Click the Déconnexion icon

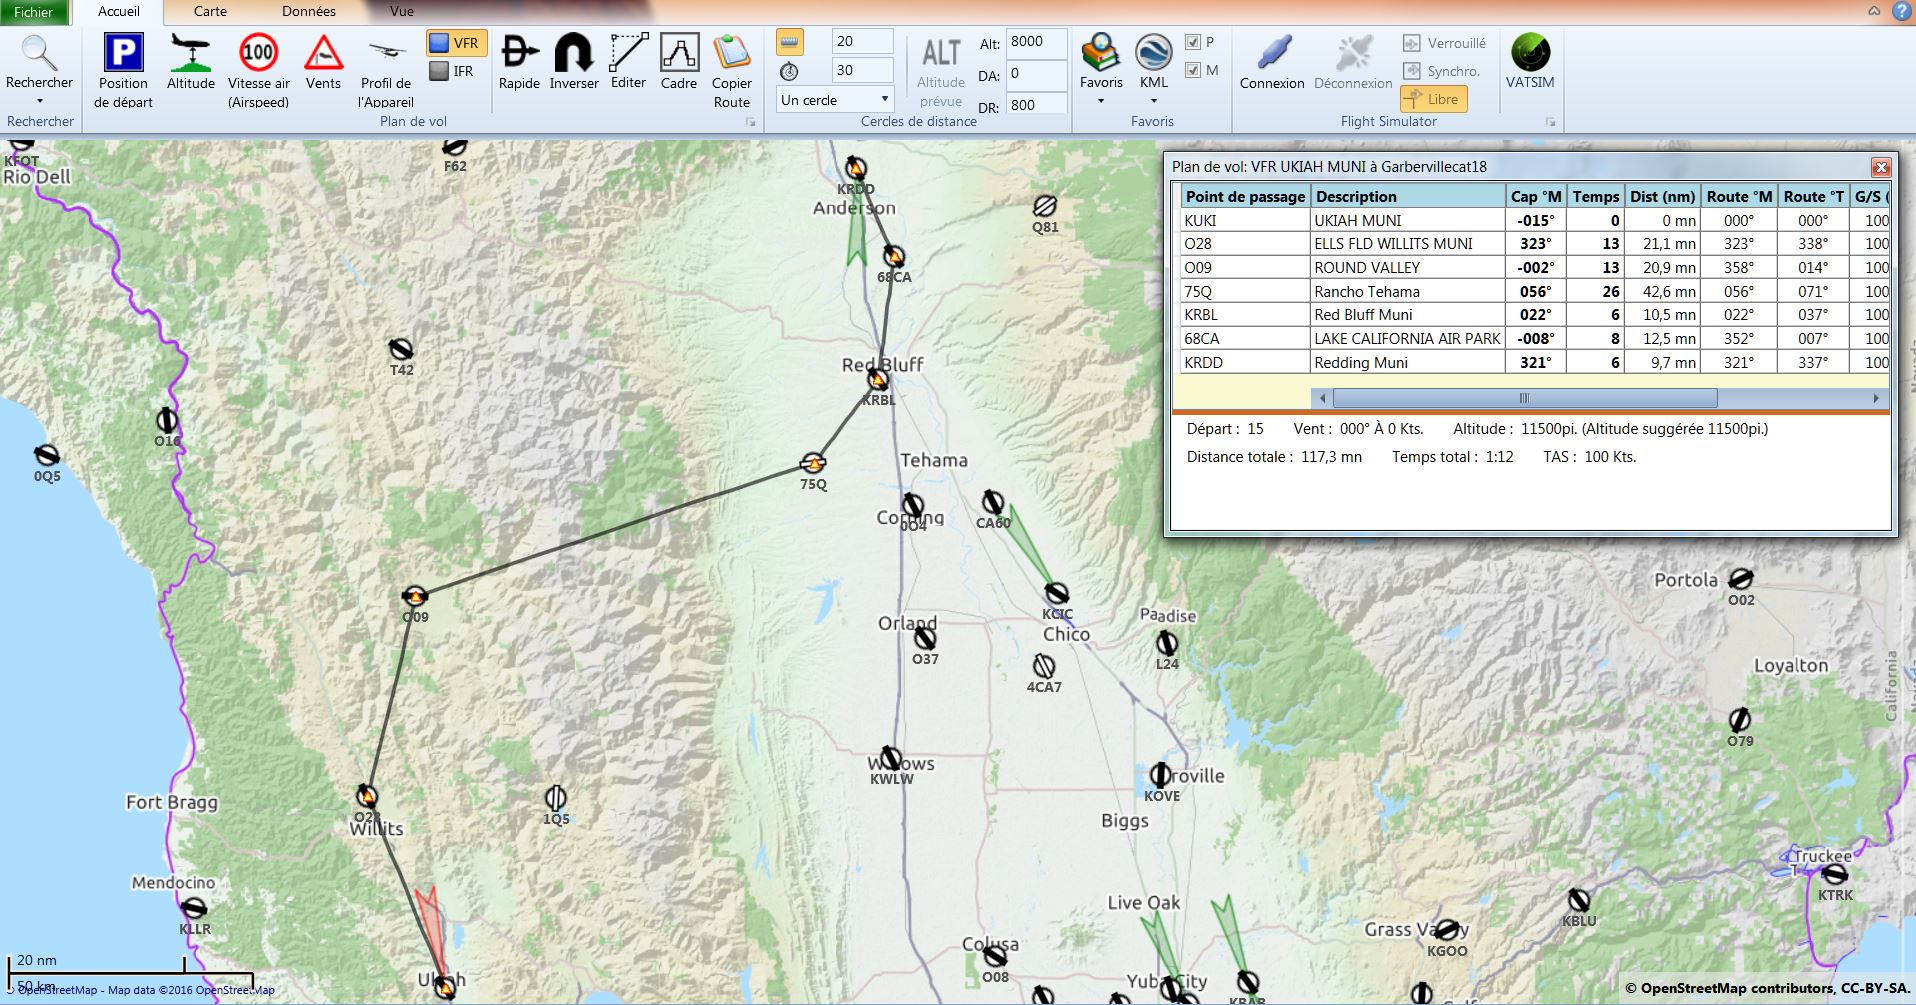1353,52
